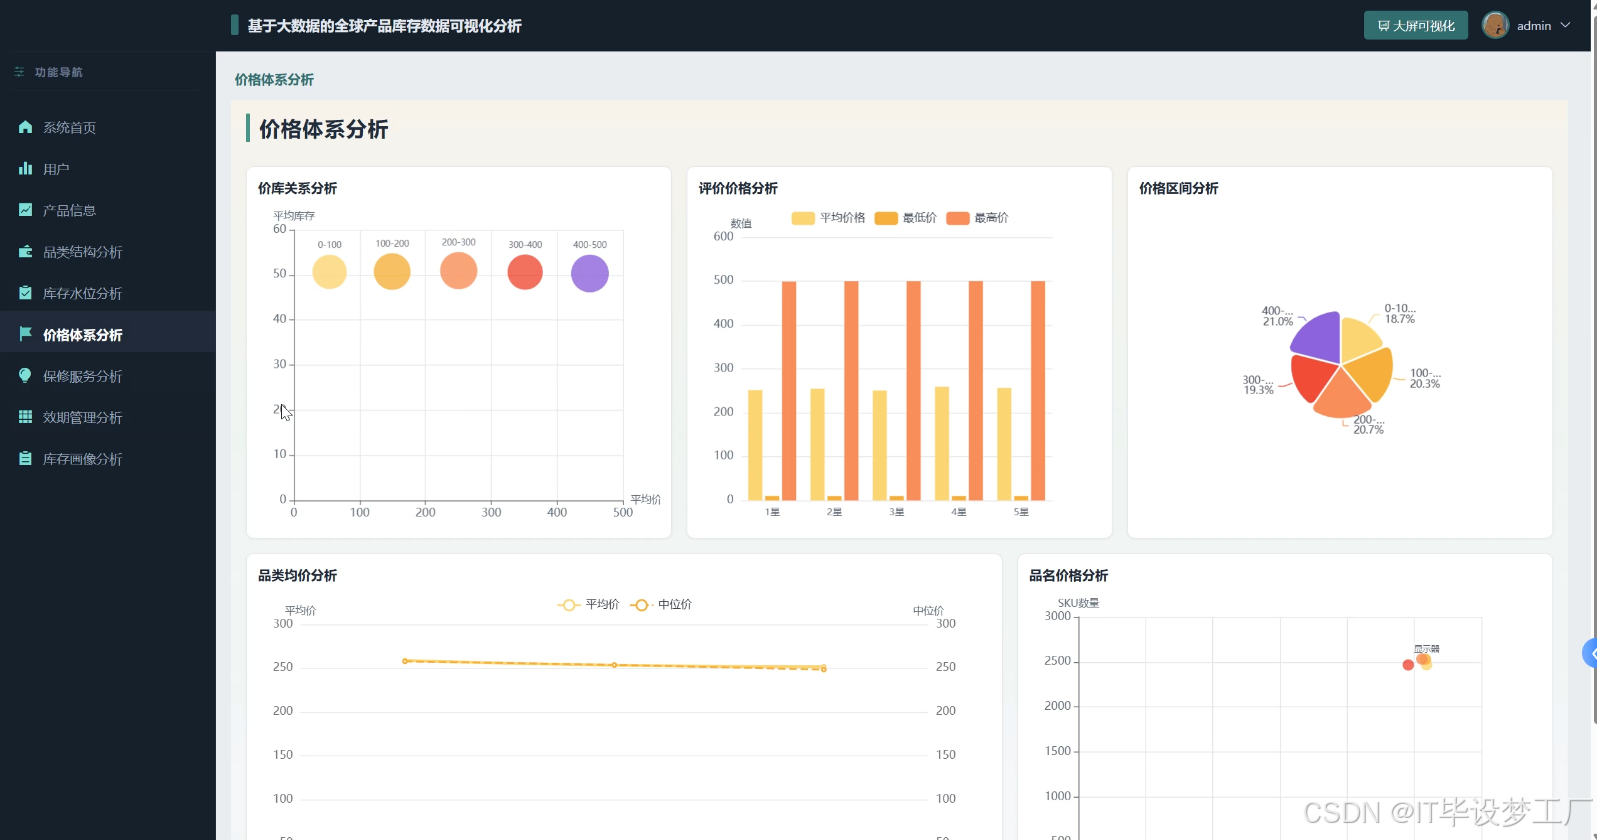
Task: Click the clipboard icon beside 库存水位分析
Action: click(x=26, y=293)
